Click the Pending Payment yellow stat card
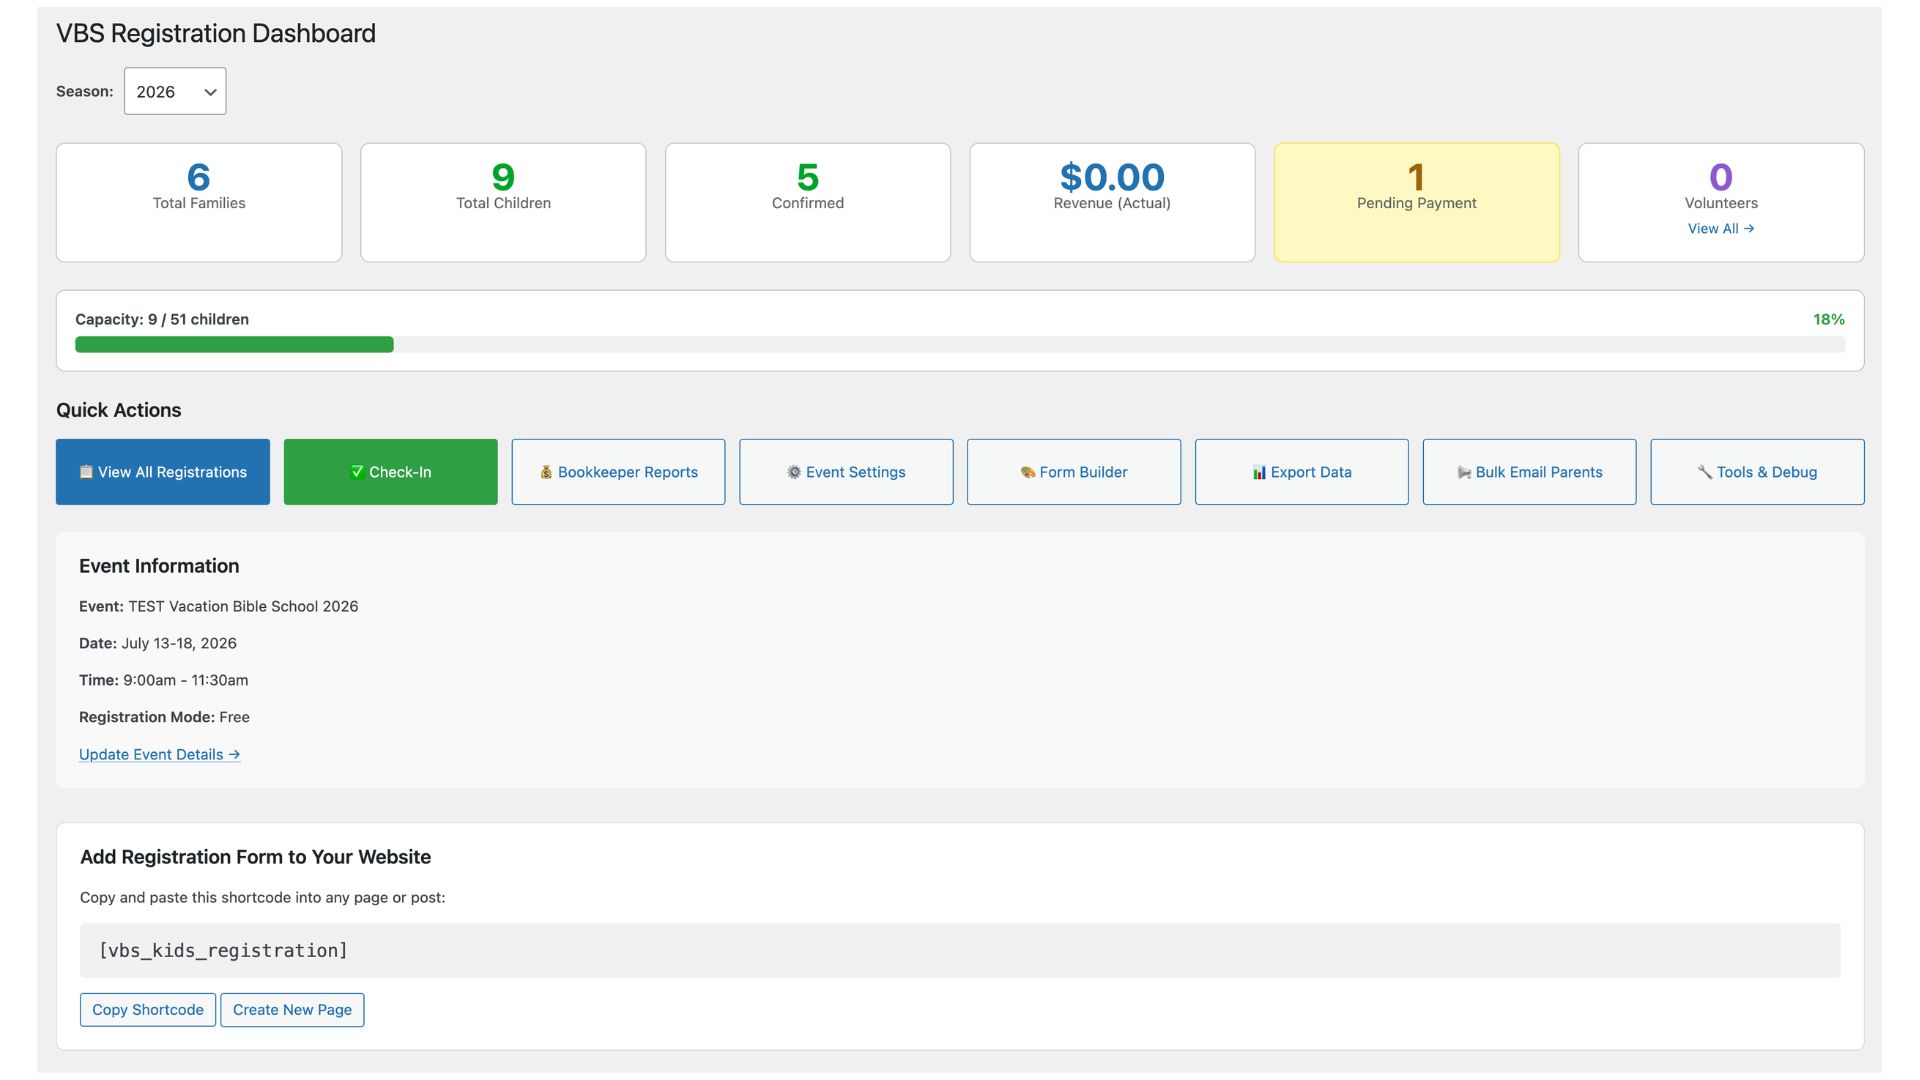Image resolution: width=1920 pixels, height=1080 pixels. tap(1416, 202)
